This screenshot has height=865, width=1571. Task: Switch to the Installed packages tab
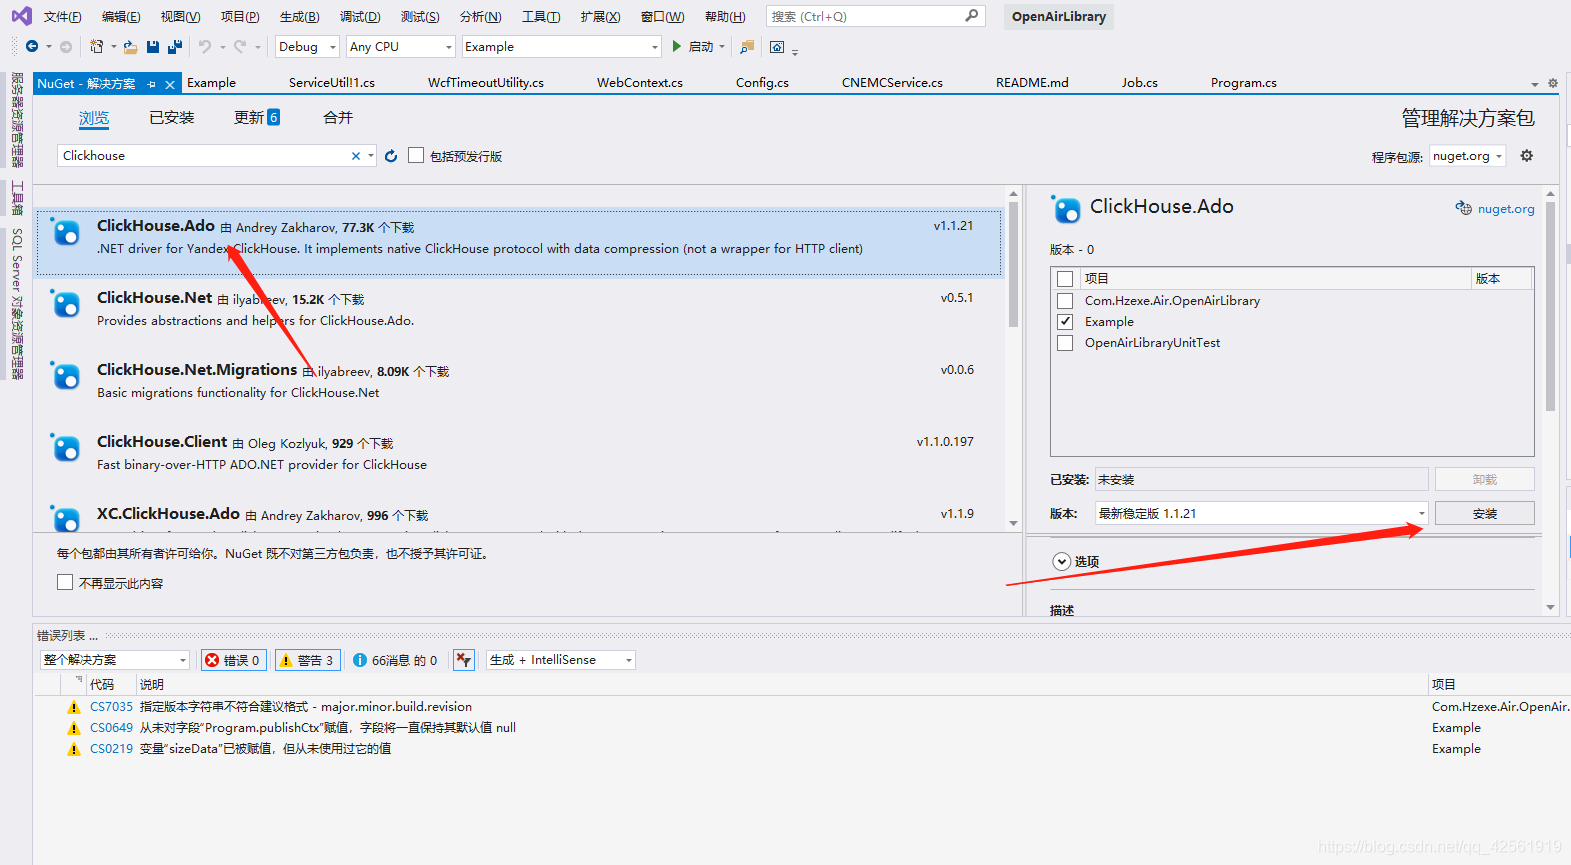click(x=172, y=118)
